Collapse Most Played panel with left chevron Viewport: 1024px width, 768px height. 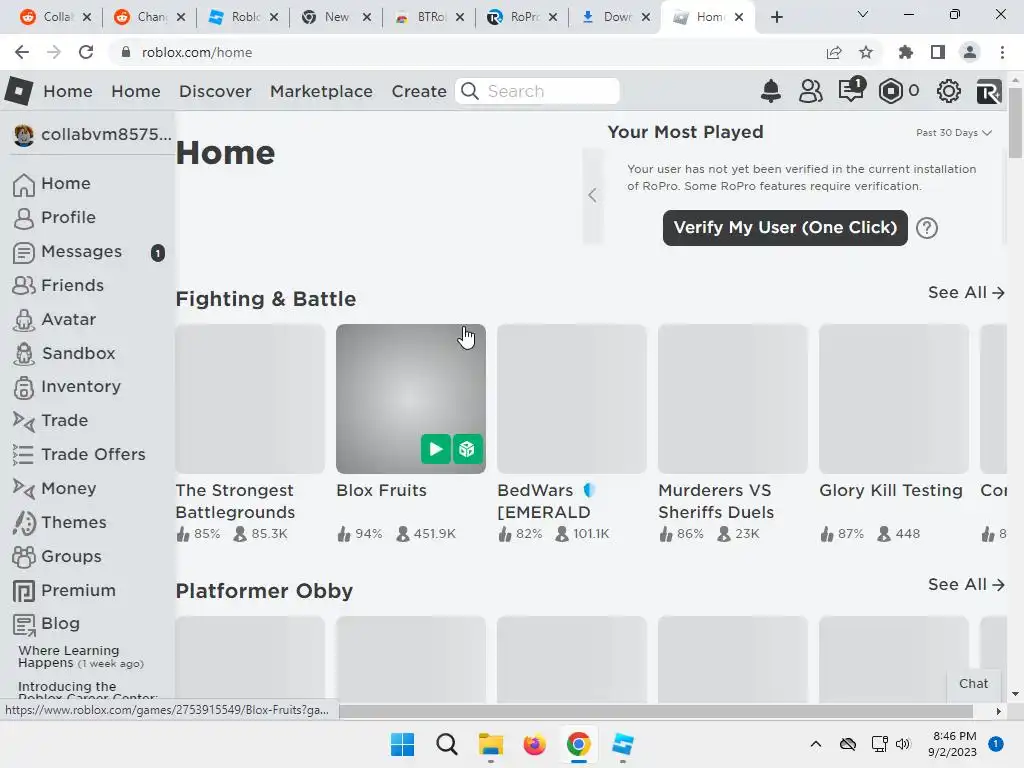(592, 195)
